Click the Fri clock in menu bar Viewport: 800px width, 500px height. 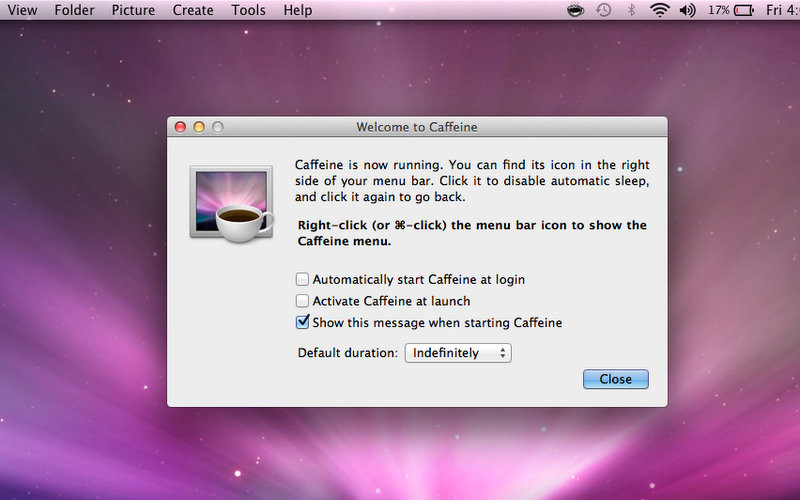coord(783,10)
